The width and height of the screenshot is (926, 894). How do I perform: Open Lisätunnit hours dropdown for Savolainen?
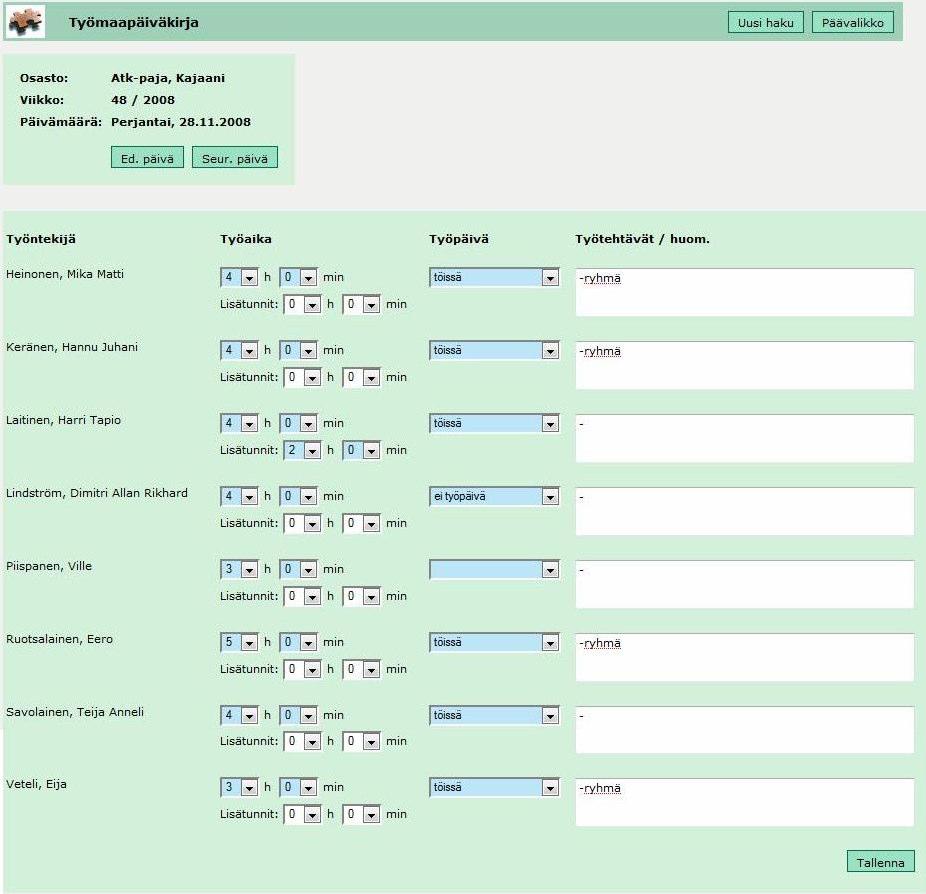pos(302,741)
